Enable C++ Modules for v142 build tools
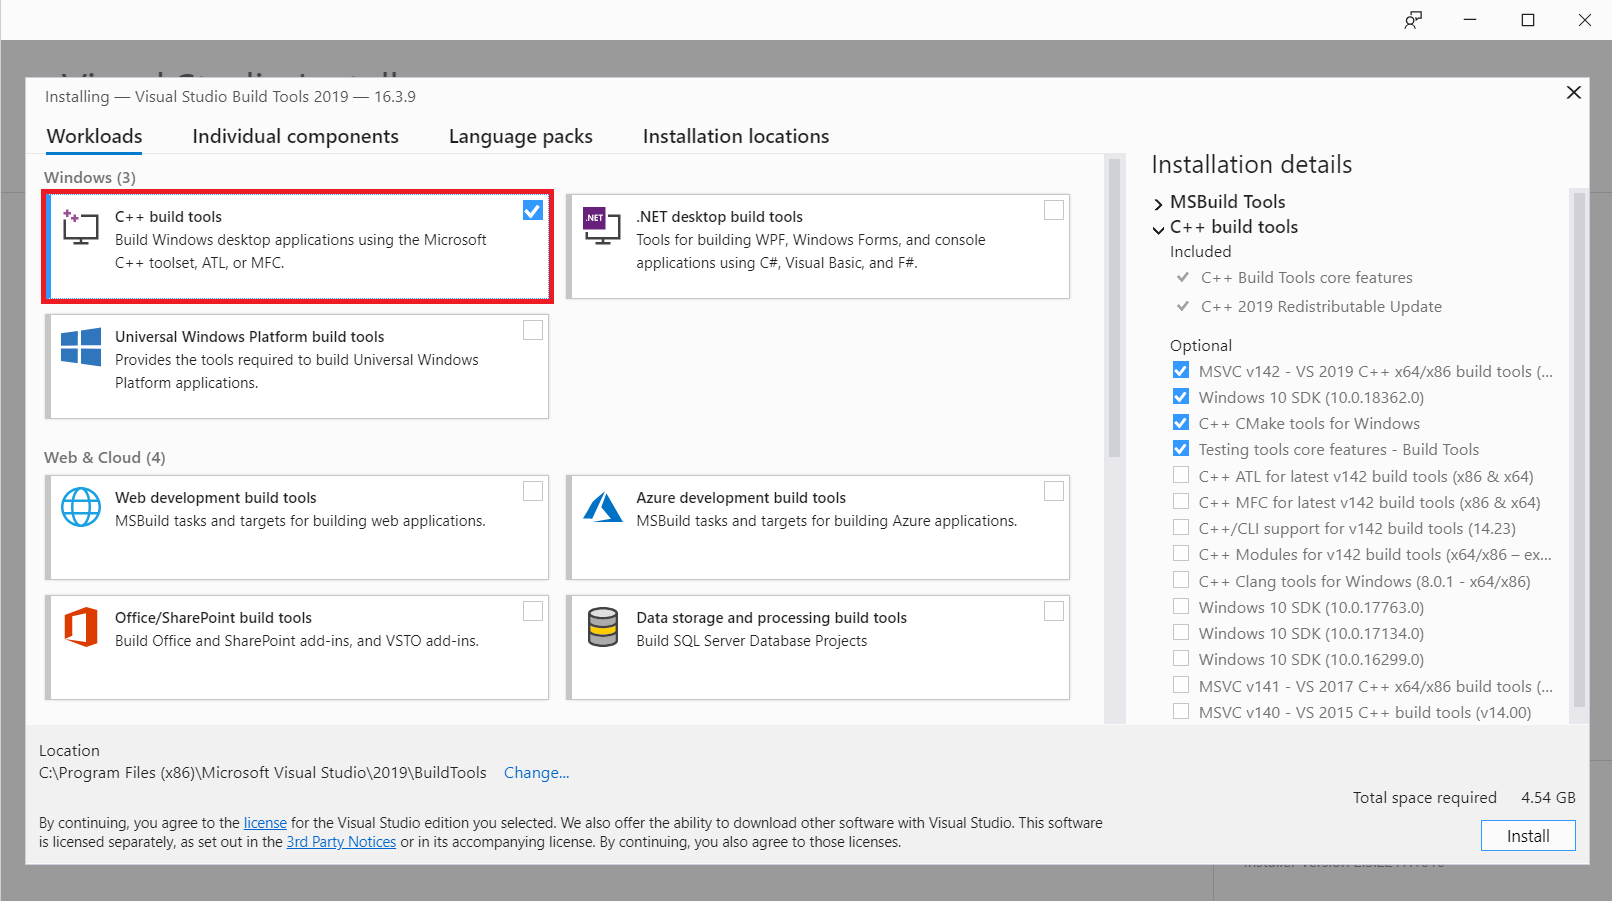 pyautogui.click(x=1181, y=553)
